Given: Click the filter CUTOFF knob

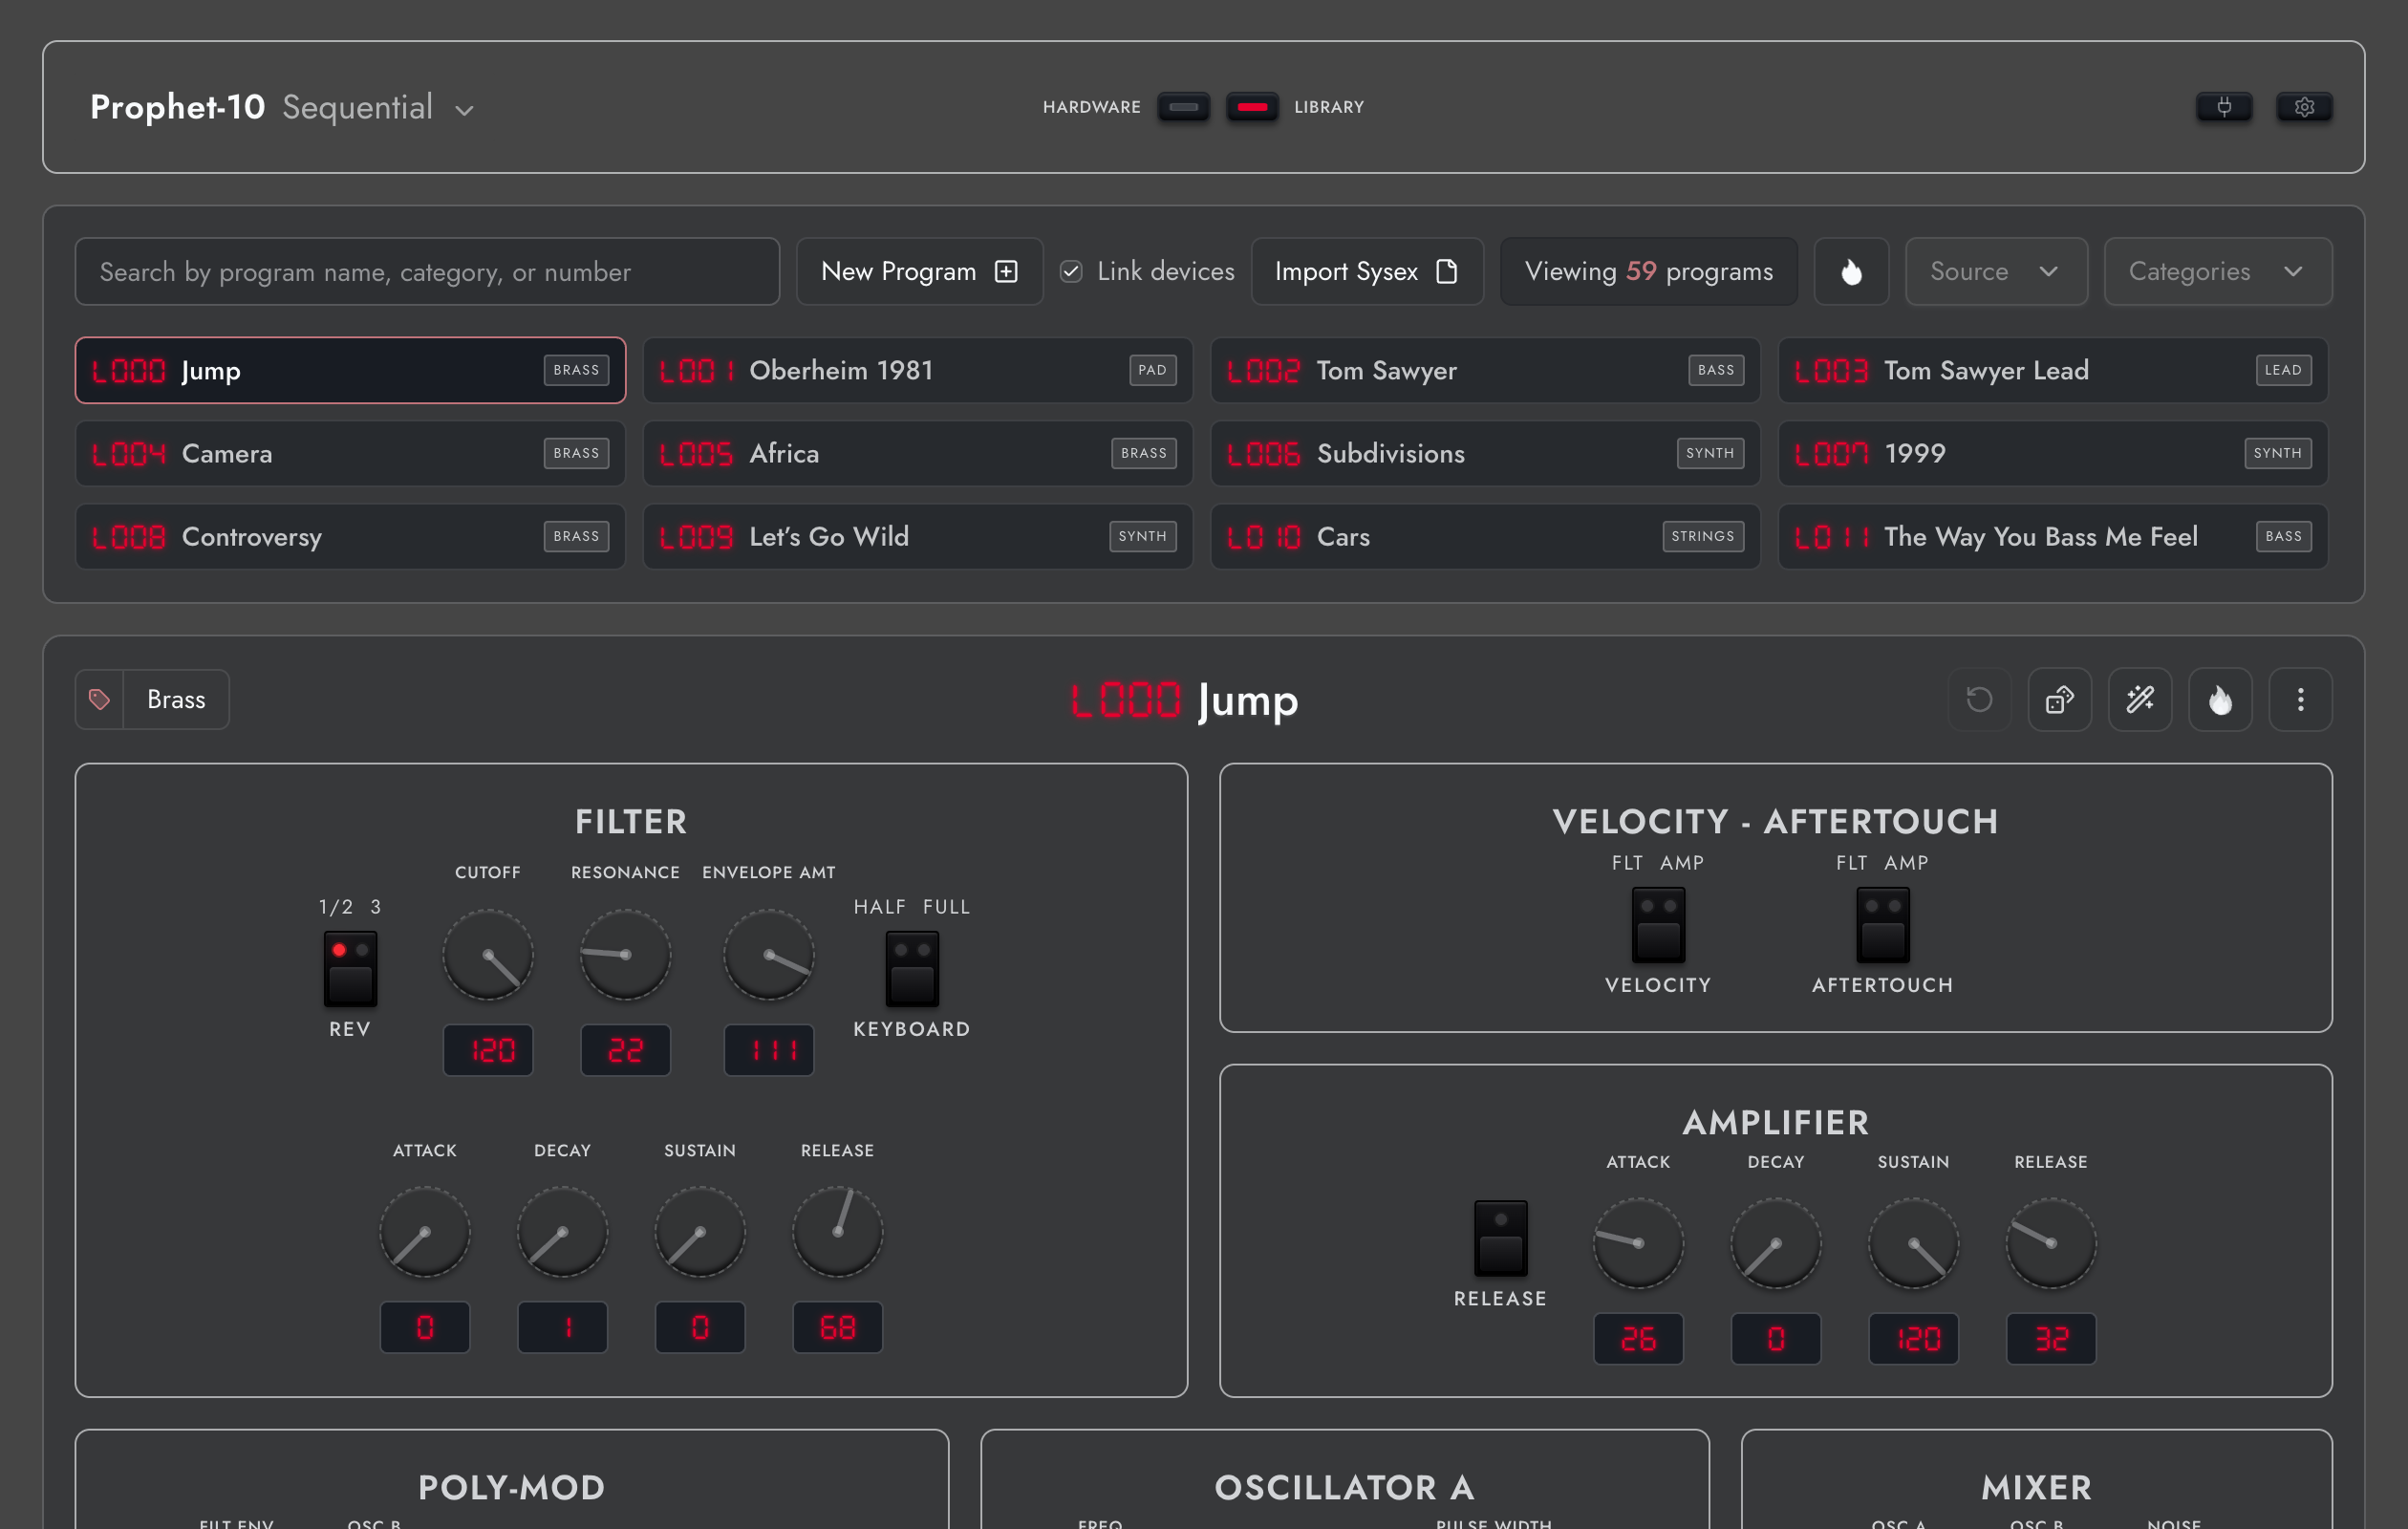Looking at the screenshot, I should coord(488,955).
